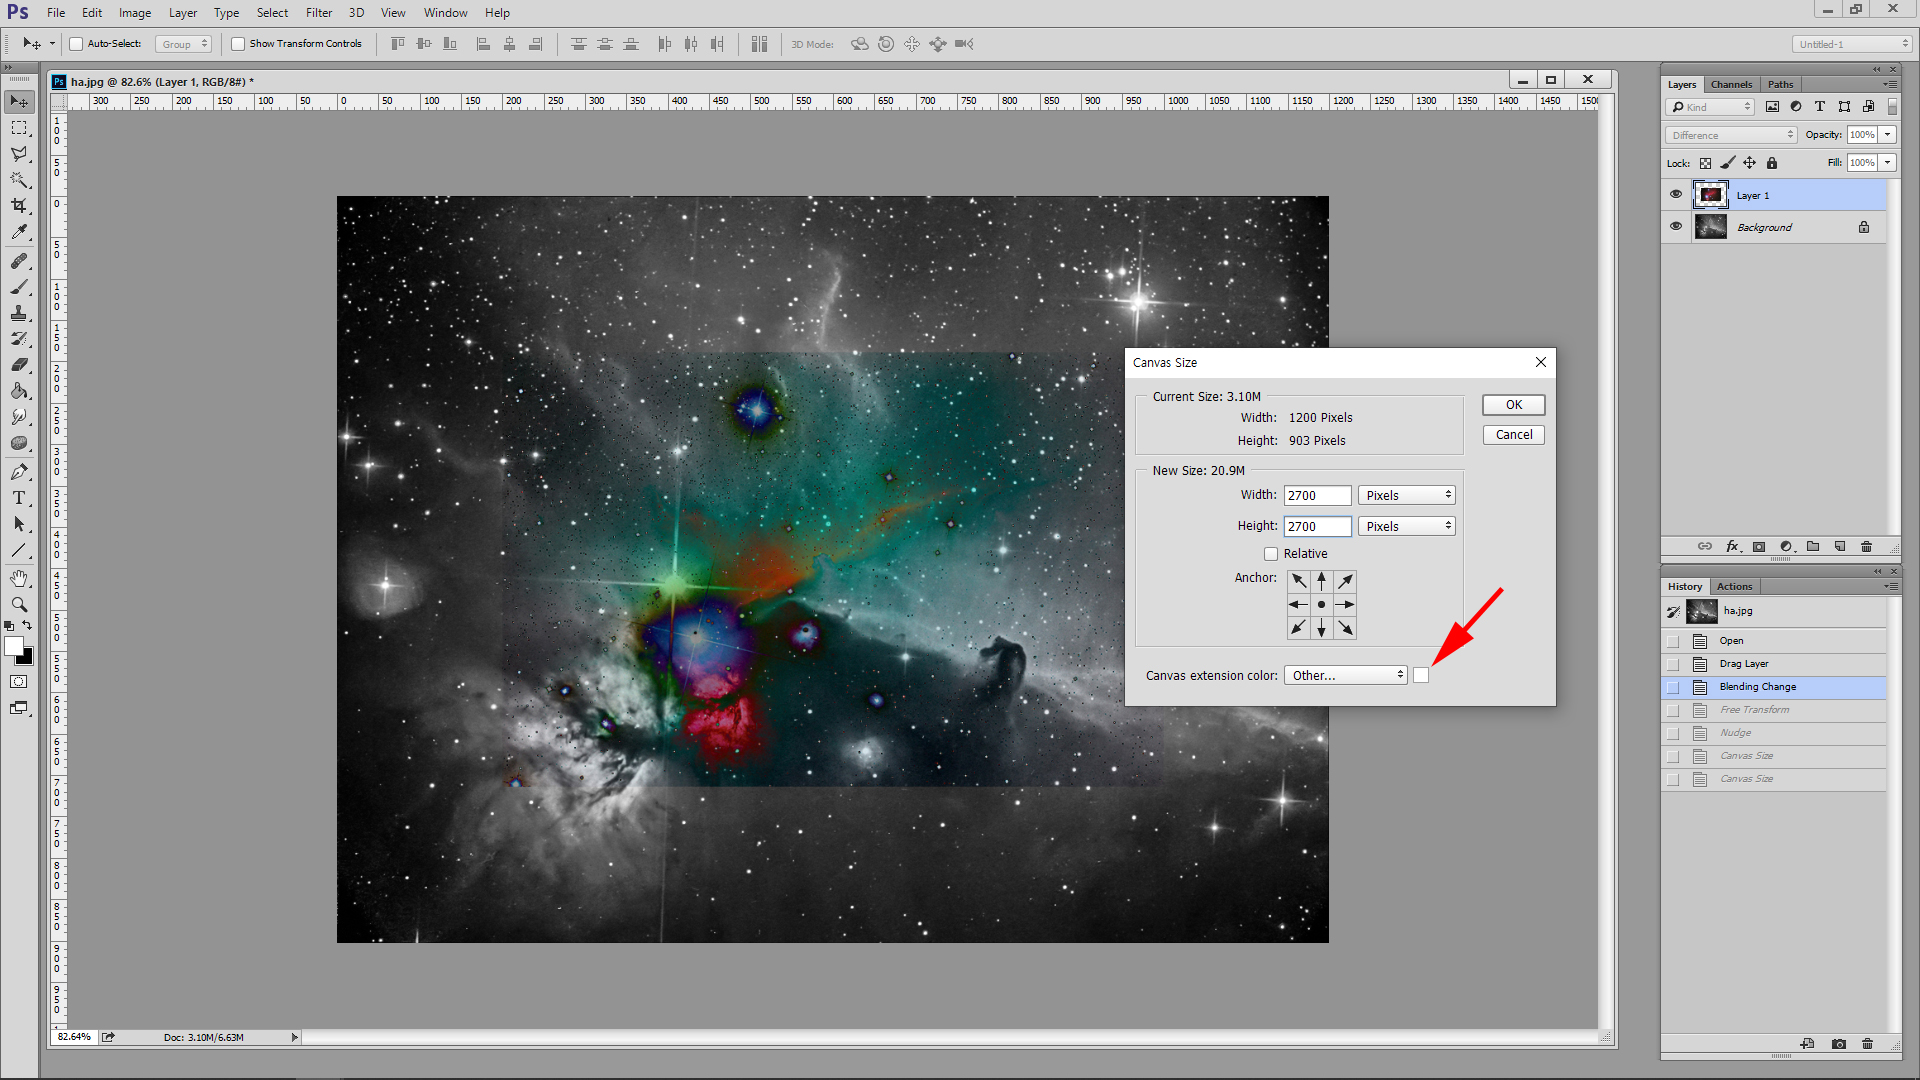Open layer filter Kind dropdown
Screen dimensions: 1920x1080
(x=1711, y=107)
